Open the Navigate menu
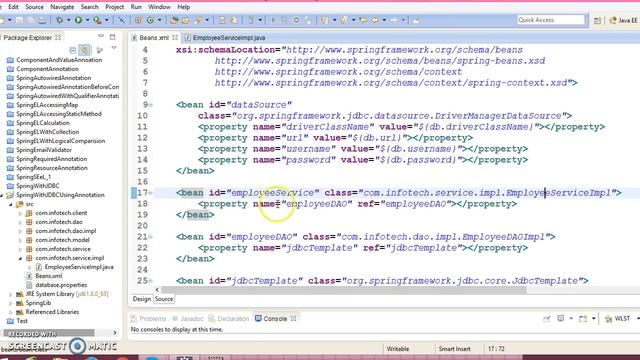This screenshot has width=640, height=360. click(x=62, y=7)
